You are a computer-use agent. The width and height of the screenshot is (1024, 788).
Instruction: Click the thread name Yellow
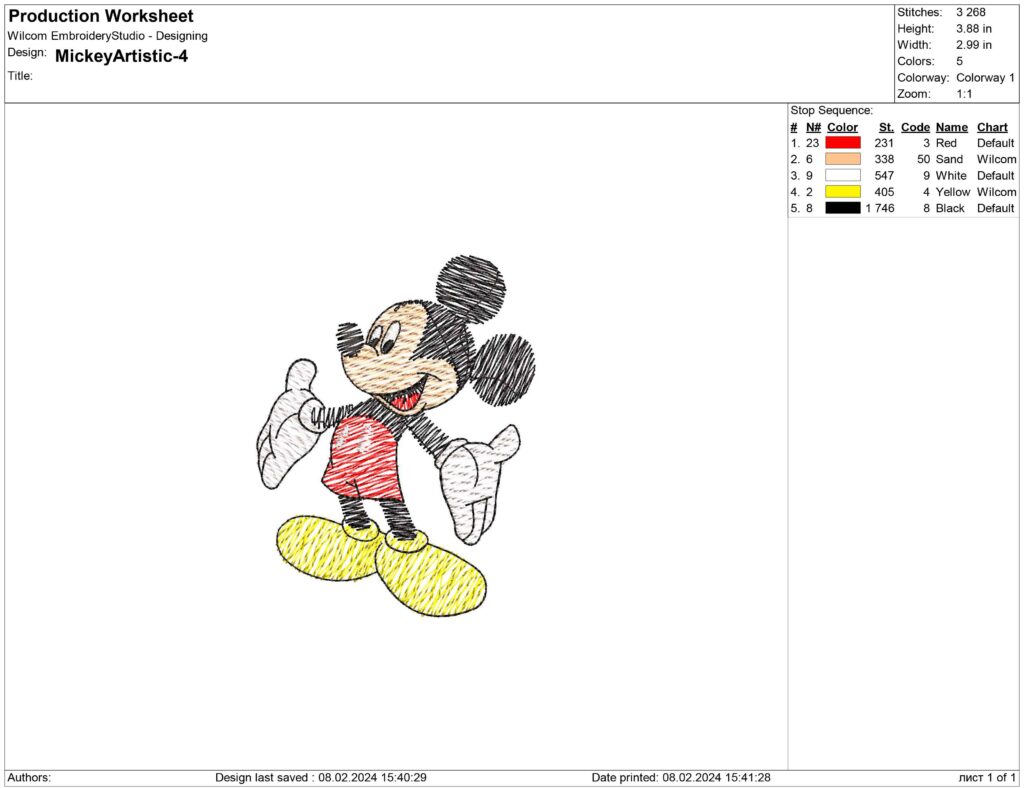coord(953,192)
